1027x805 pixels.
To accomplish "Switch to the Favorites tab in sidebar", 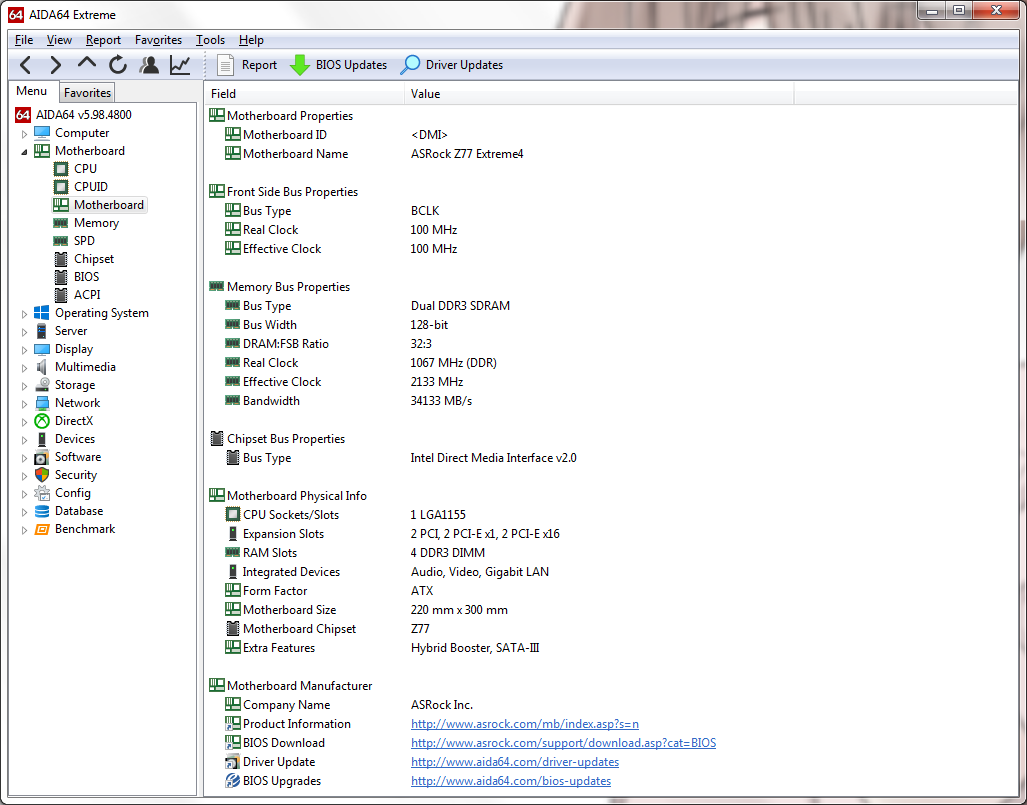I will tap(87, 93).
